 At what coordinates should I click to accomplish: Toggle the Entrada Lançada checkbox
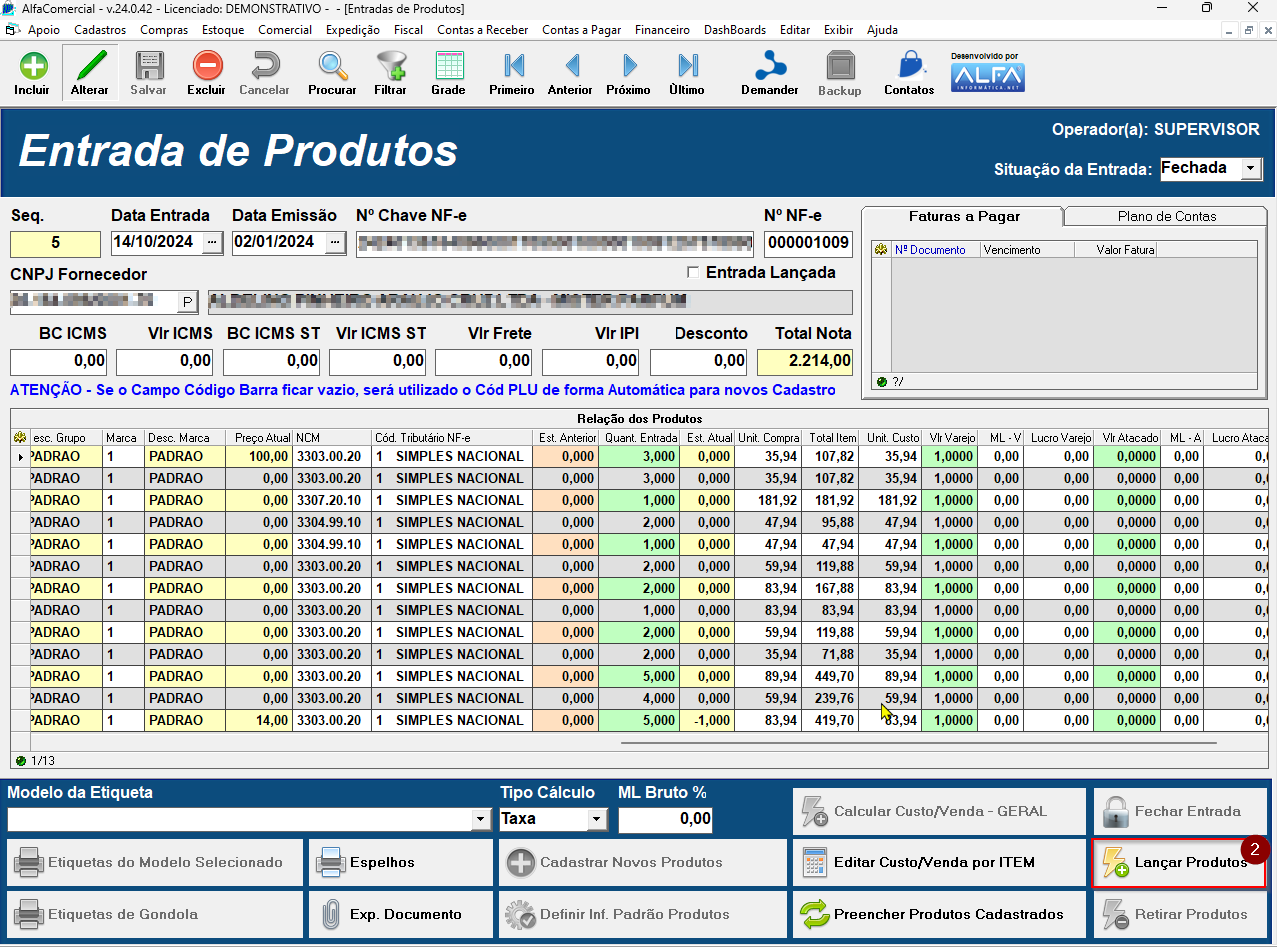tap(693, 273)
